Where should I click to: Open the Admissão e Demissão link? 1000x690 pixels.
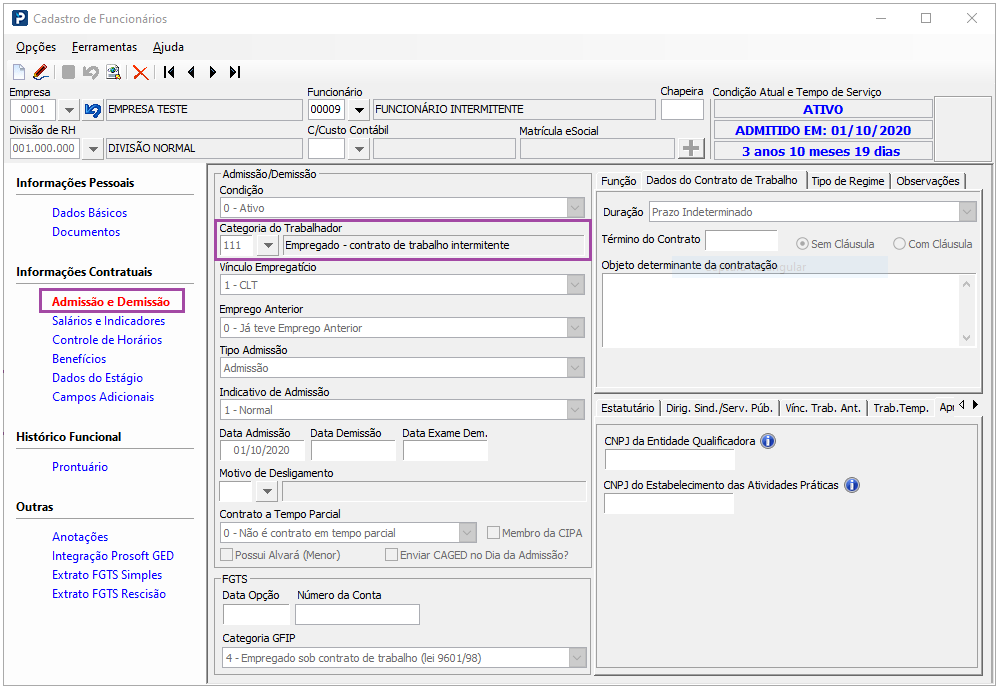point(111,302)
